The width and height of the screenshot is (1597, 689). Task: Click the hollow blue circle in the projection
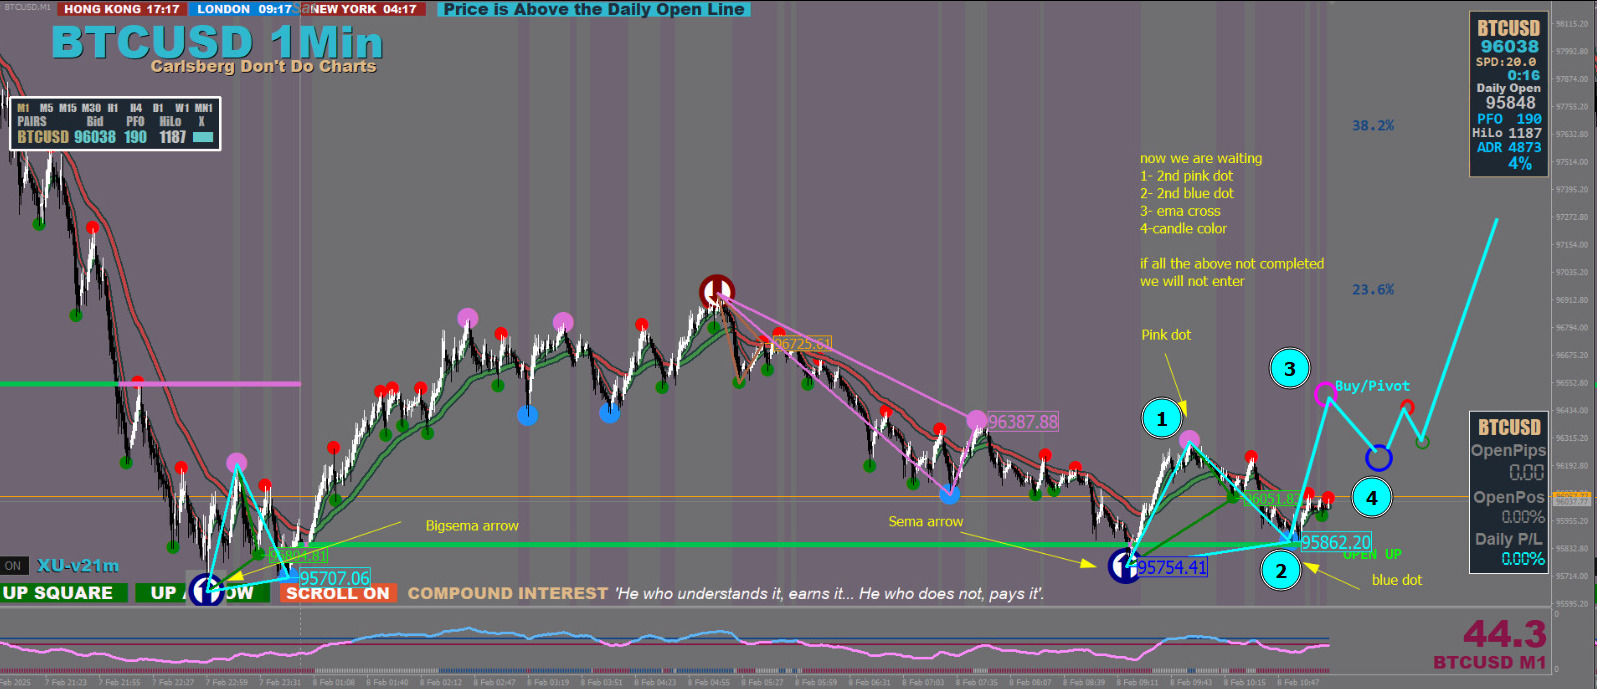click(1379, 458)
